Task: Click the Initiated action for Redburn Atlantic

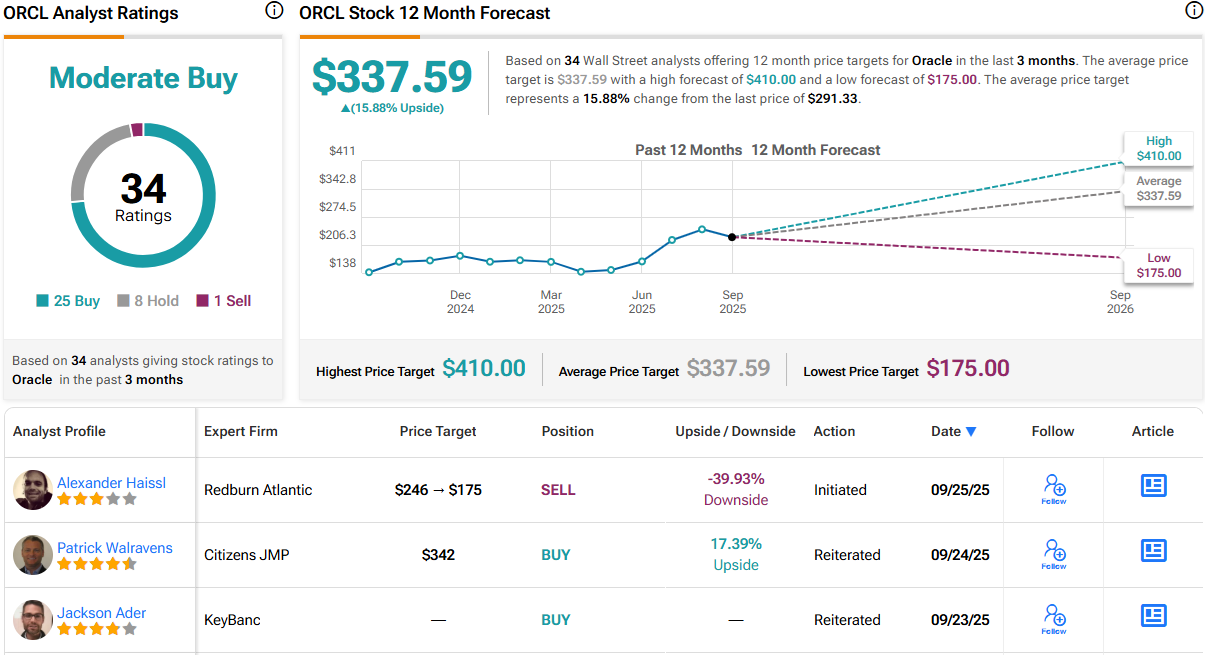Action: click(x=840, y=490)
